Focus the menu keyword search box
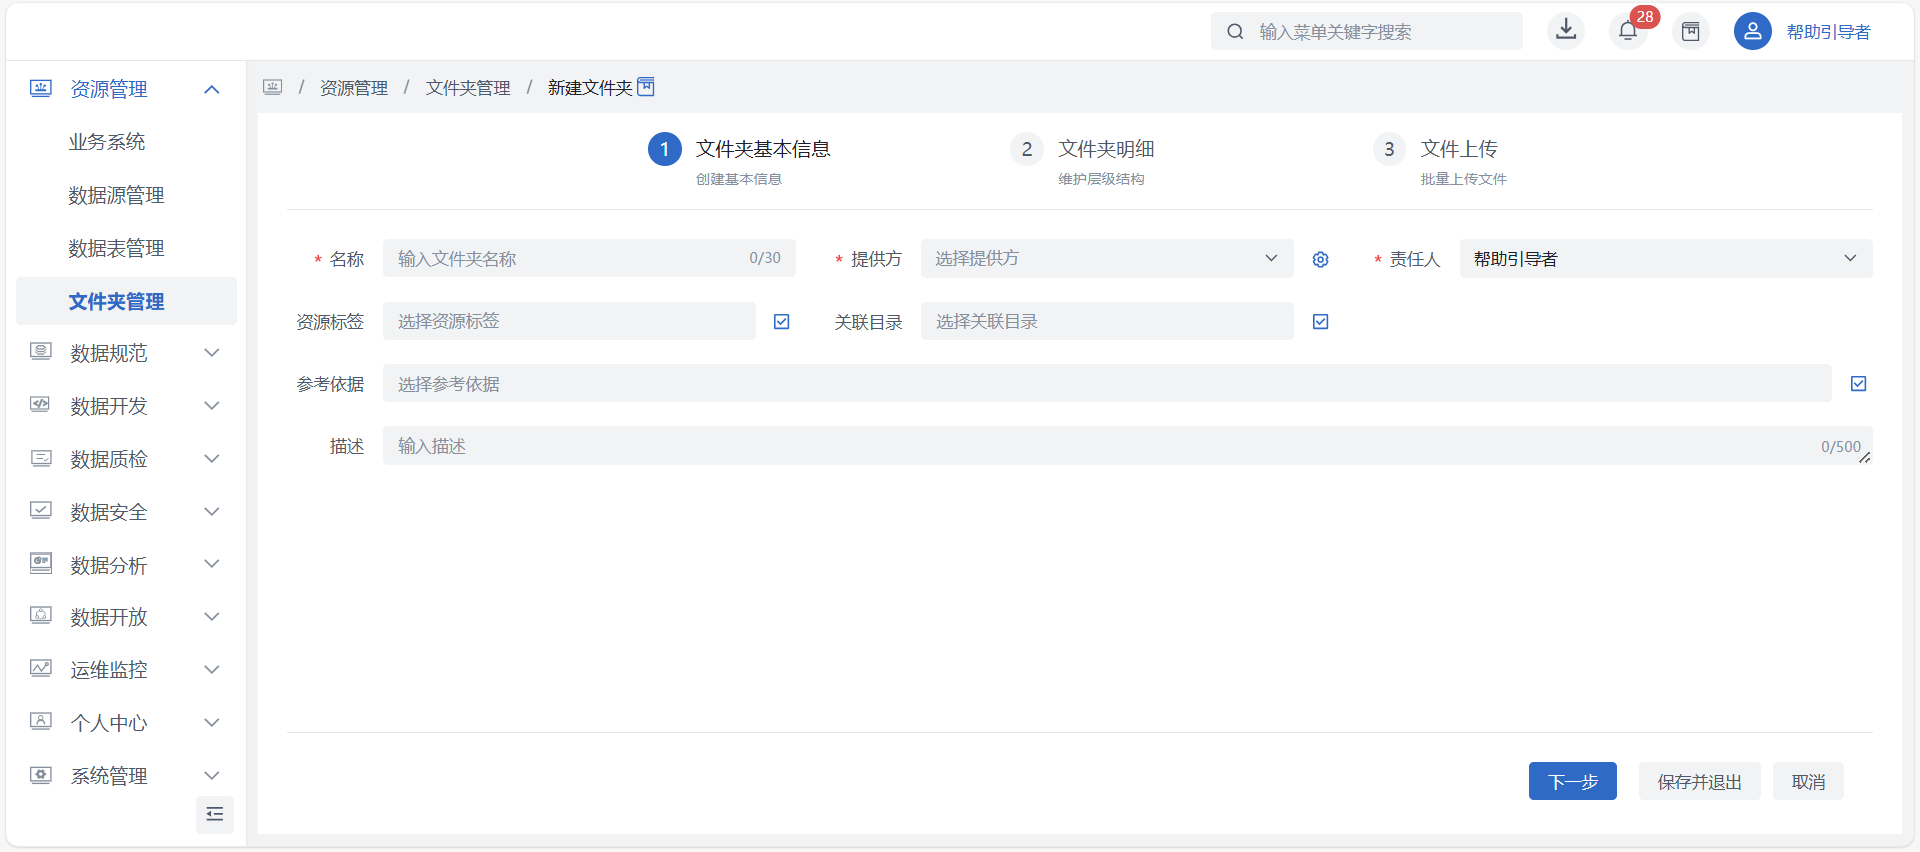The height and width of the screenshot is (852, 1920). coord(1367,31)
